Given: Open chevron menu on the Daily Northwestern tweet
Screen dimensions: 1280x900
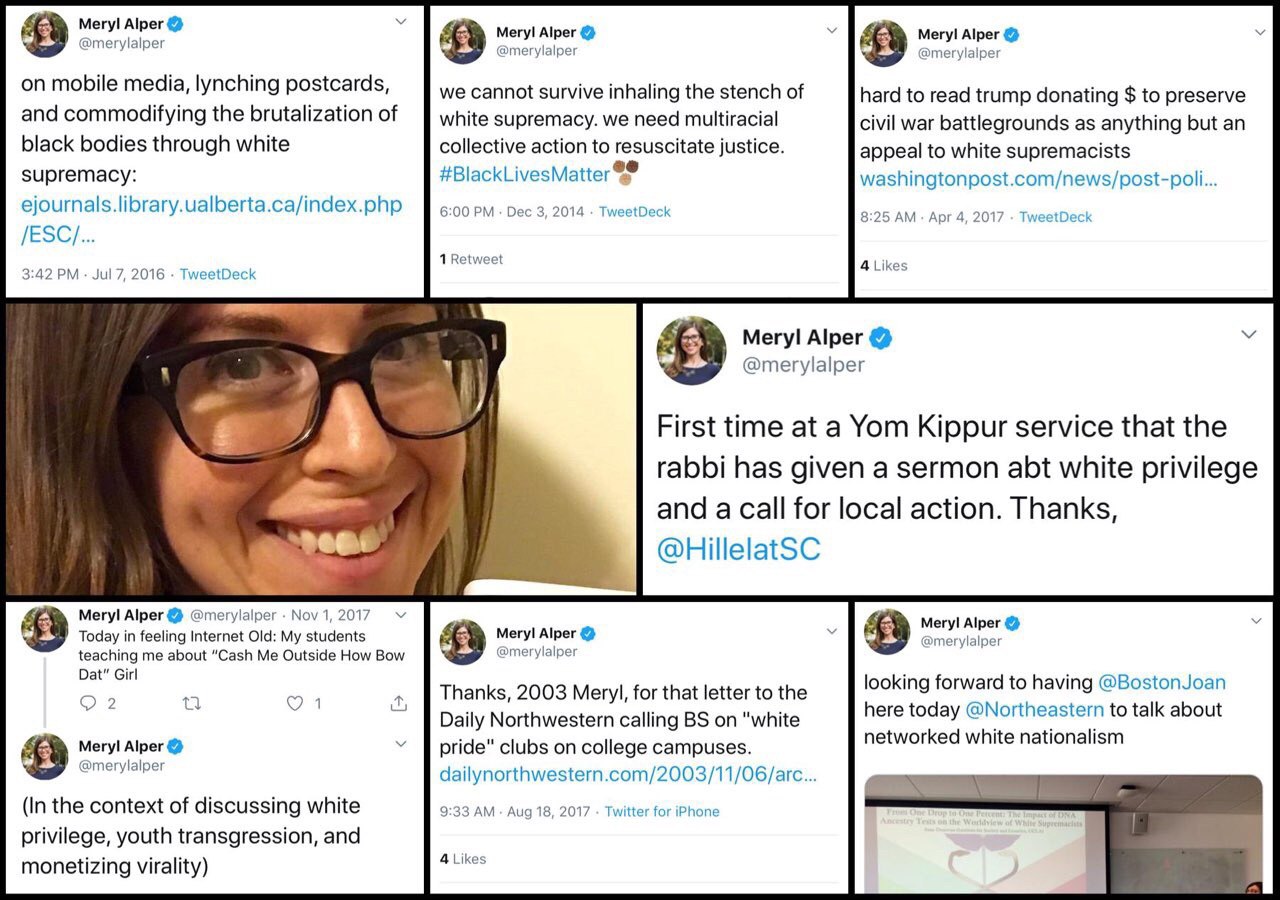Looking at the screenshot, I should (831, 631).
